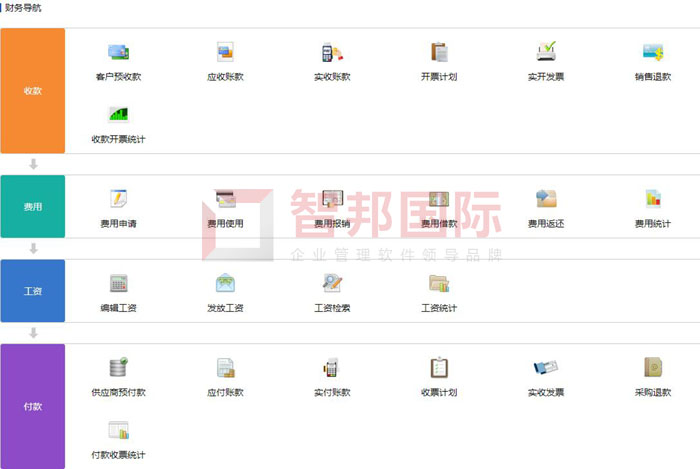Click the 客户预收款 label
The height and width of the screenshot is (469, 700).
tap(118, 77)
